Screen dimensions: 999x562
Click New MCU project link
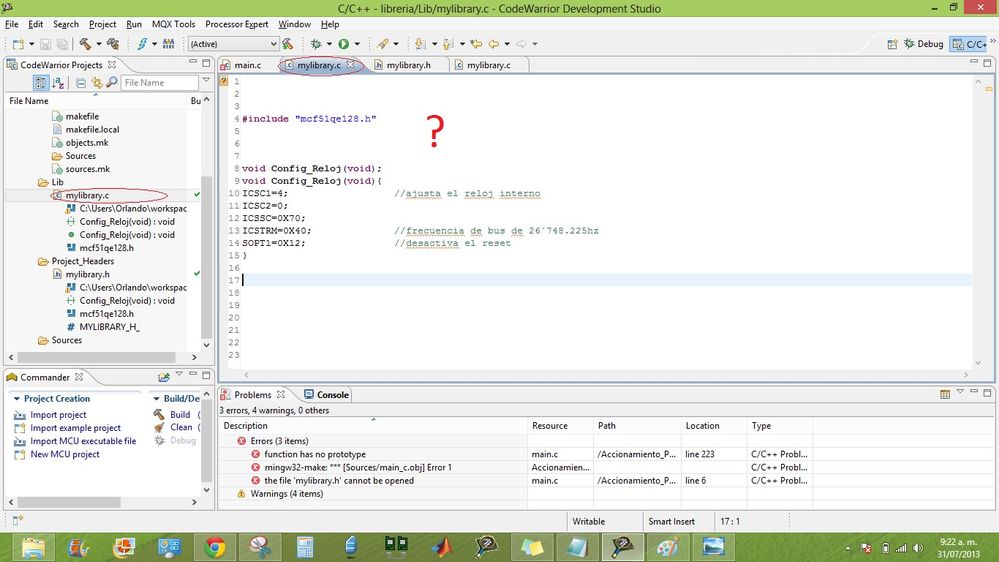[65, 454]
